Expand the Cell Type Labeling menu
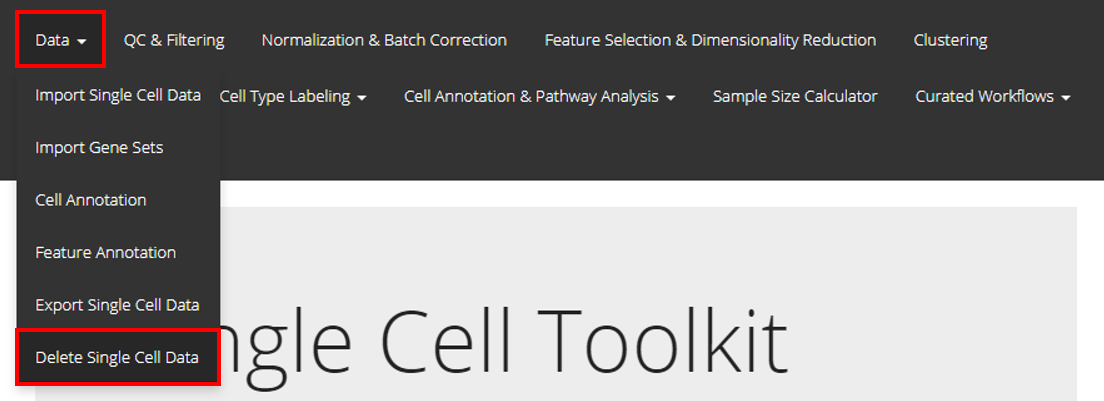Screen dimensions: 1104x401 [292, 96]
